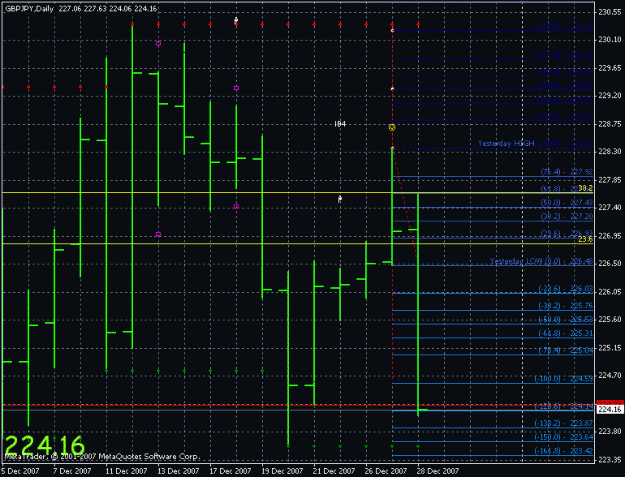Select the (-138.2) - 223.87 Fibonacci label
This screenshot has height=477, width=625.
tap(564, 424)
